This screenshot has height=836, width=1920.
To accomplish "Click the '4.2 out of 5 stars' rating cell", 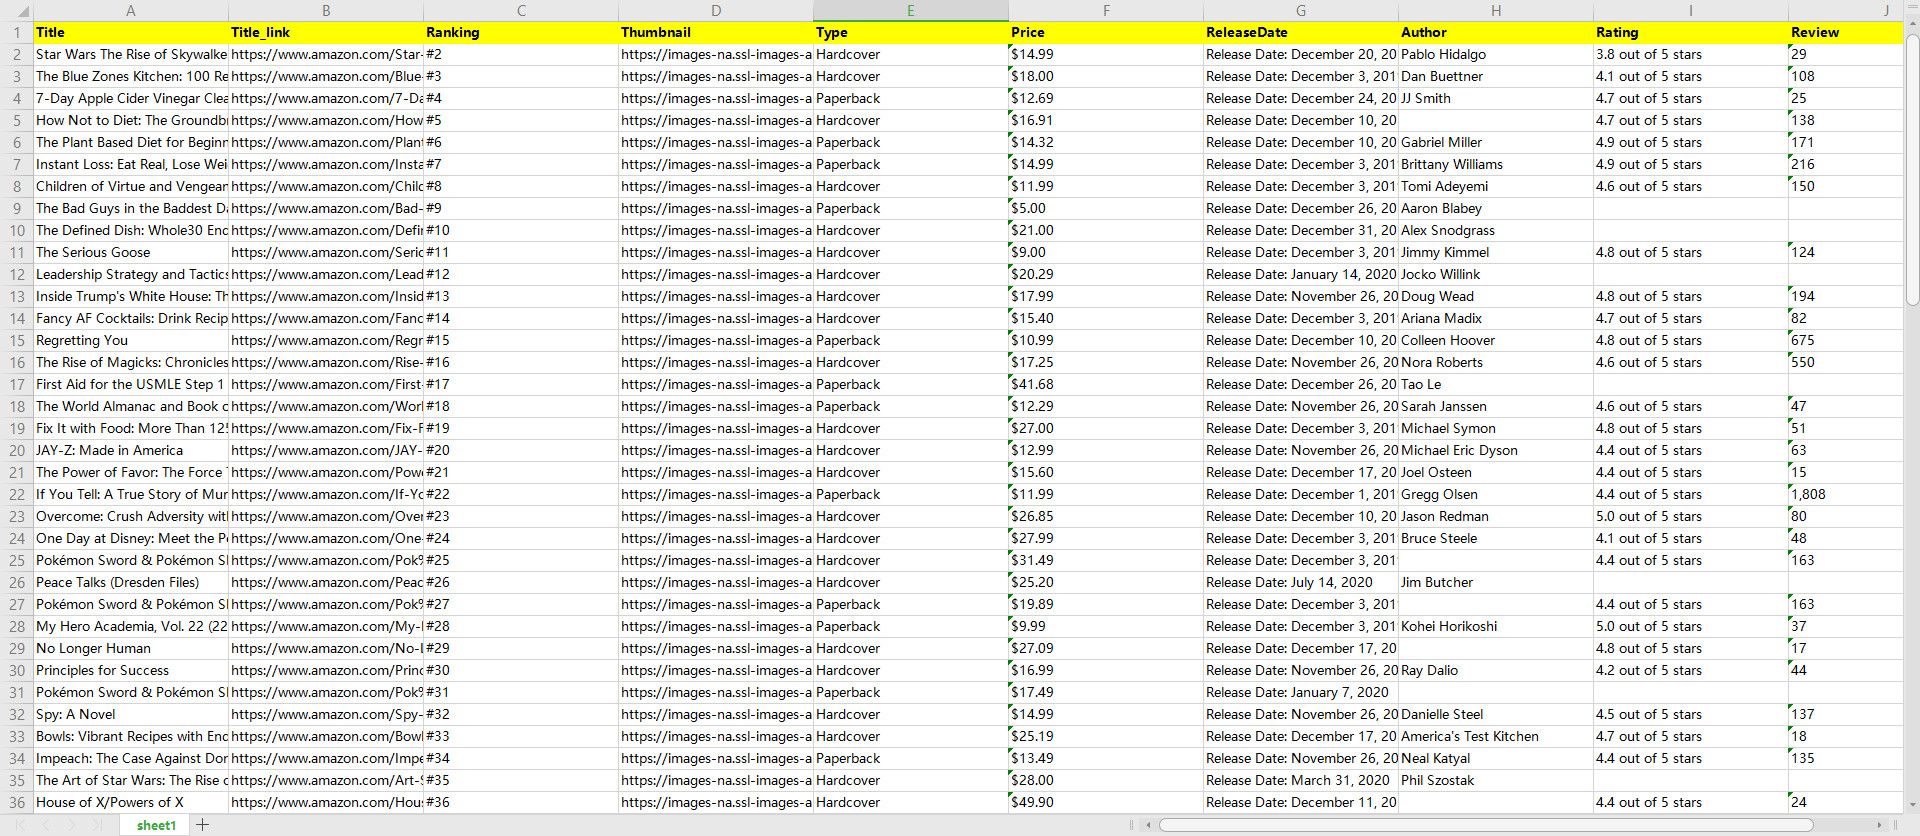I will tap(1691, 670).
